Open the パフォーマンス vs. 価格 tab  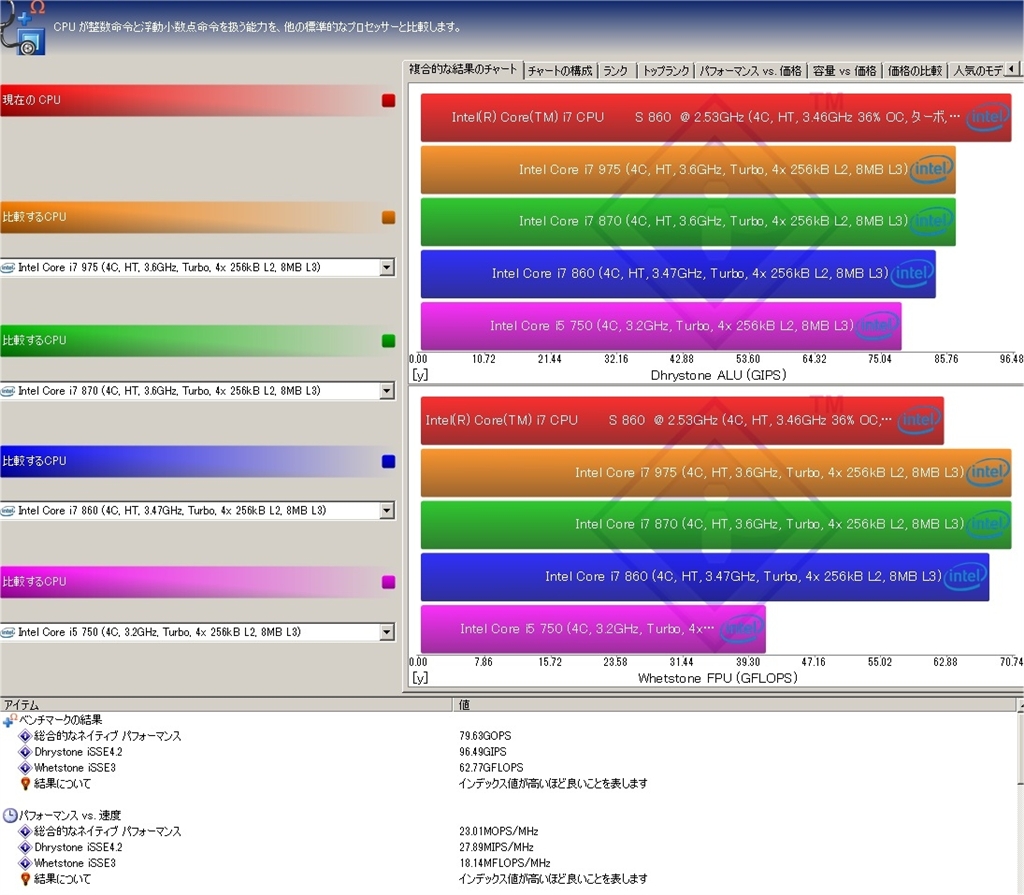click(750, 71)
